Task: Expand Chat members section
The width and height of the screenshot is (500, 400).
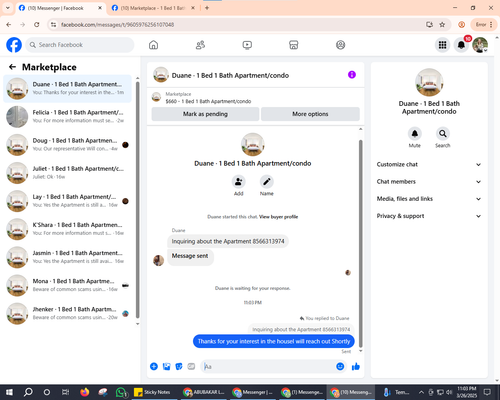Action: (429, 182)
